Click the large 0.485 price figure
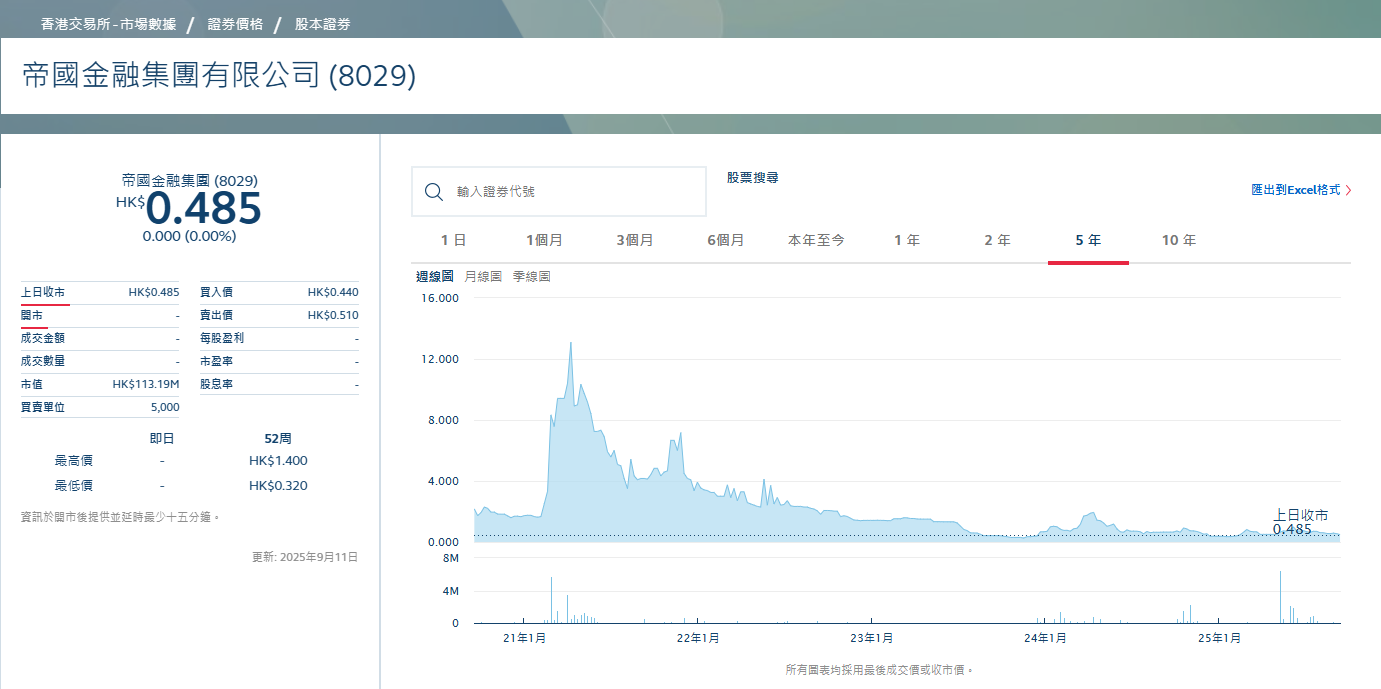The image size is (1381, 689). [204, 209]
